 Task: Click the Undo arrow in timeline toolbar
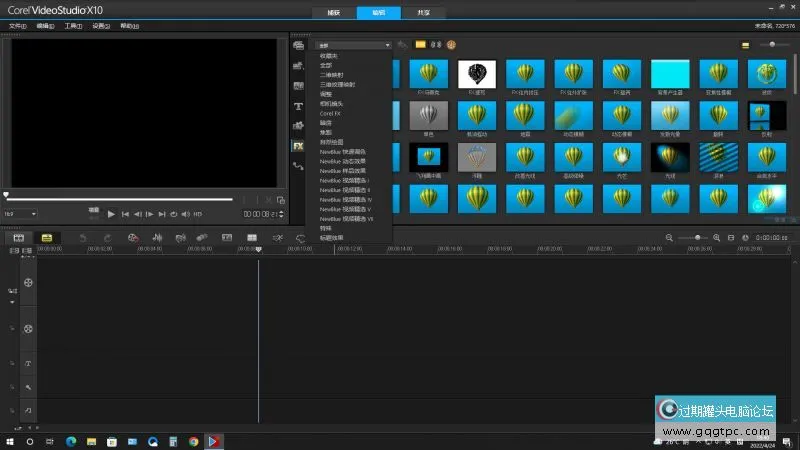[x=82, y=237]
